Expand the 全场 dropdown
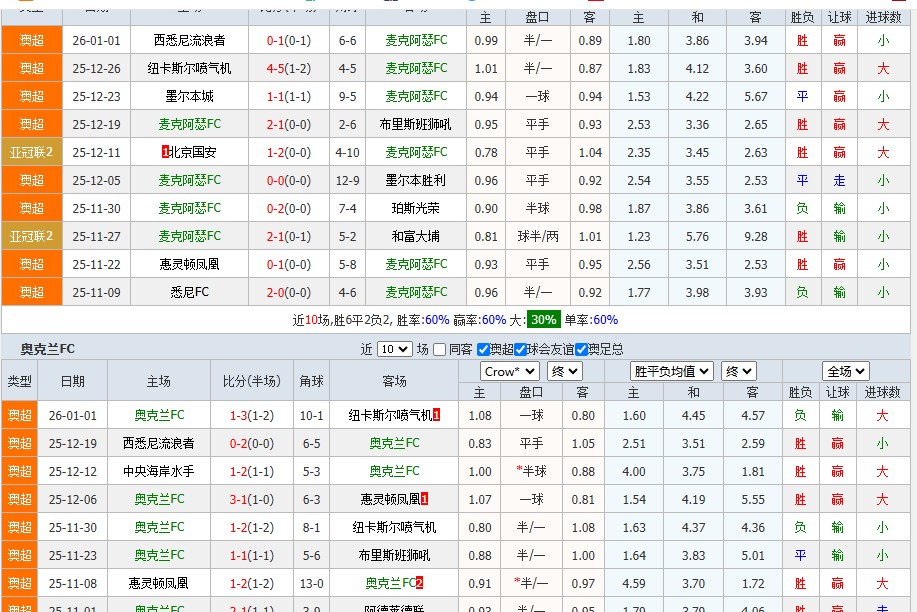 [844, 370]
